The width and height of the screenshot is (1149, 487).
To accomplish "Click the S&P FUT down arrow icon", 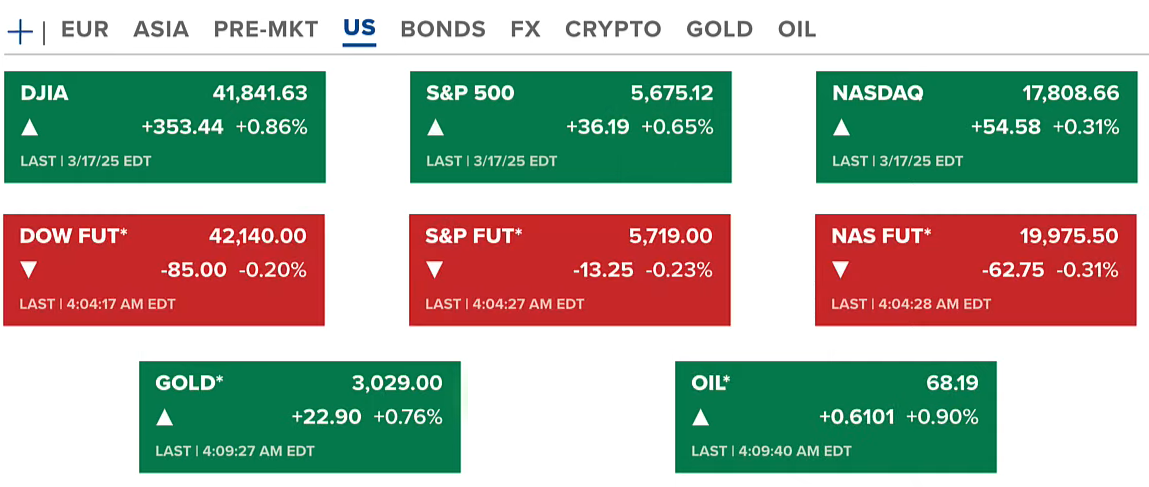I will [435, 270].
